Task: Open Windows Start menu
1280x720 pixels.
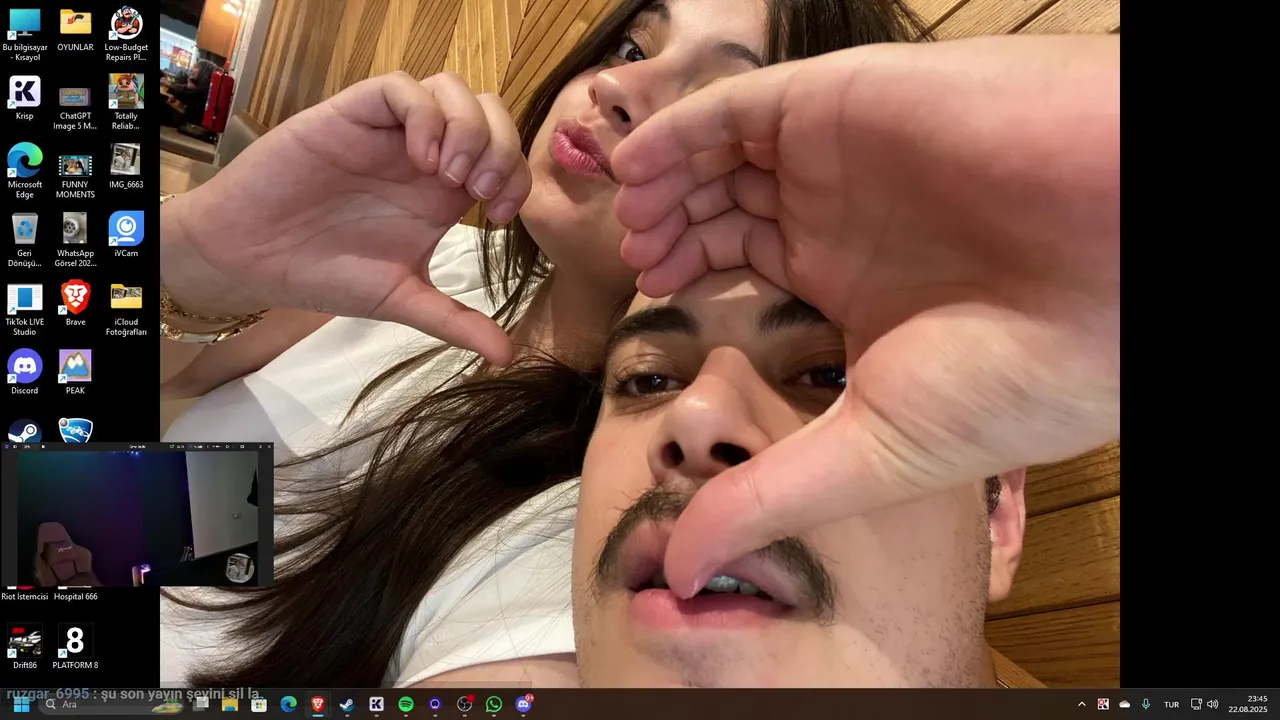Action: pyautogui.click(x=21, y=704)
